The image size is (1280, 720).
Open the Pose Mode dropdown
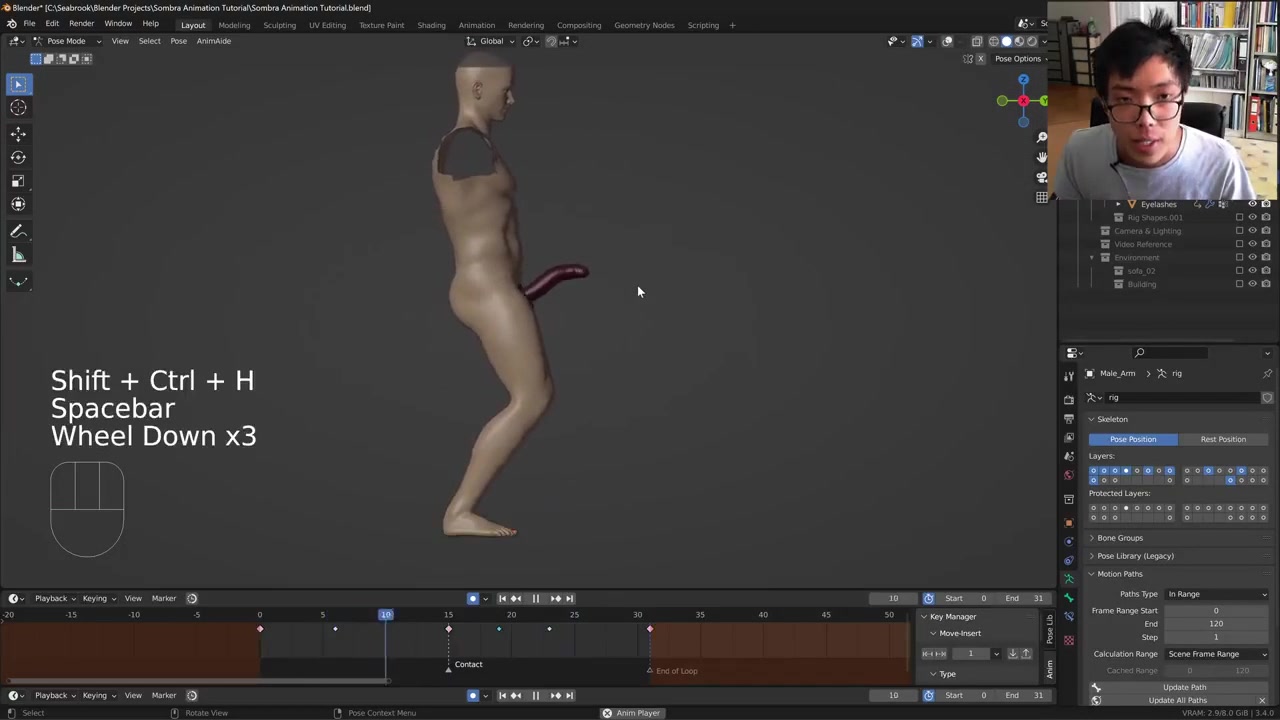coord(66,41)
